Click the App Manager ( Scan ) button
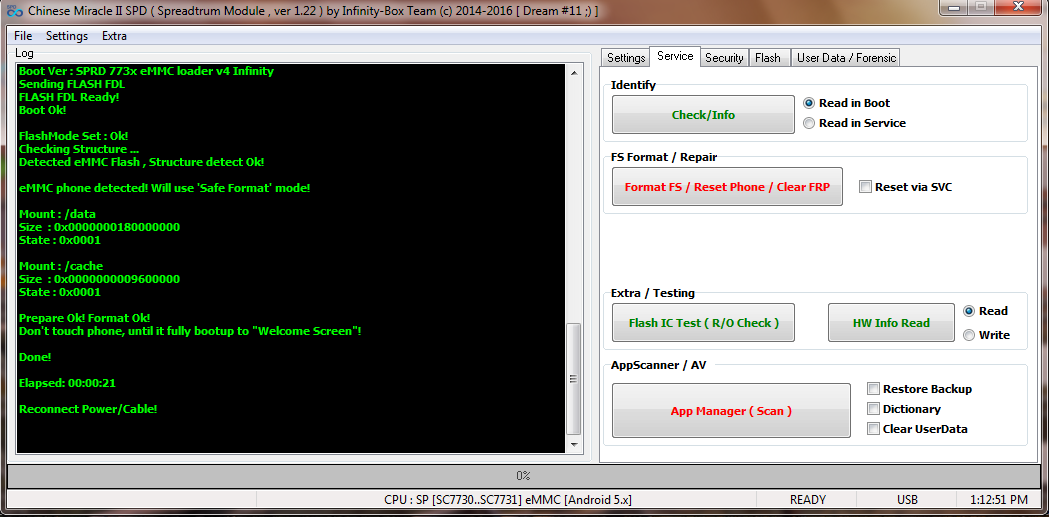1049x517 pixels. (x=731, y=411)
